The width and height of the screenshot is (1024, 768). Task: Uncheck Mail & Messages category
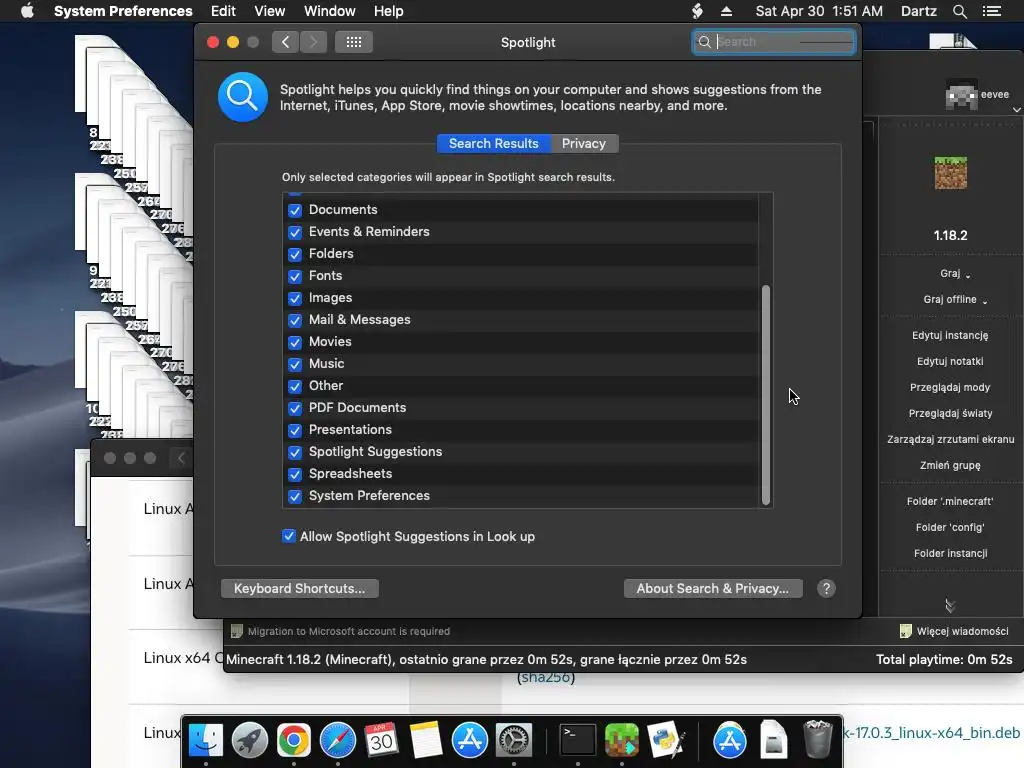tap(295, 320)
